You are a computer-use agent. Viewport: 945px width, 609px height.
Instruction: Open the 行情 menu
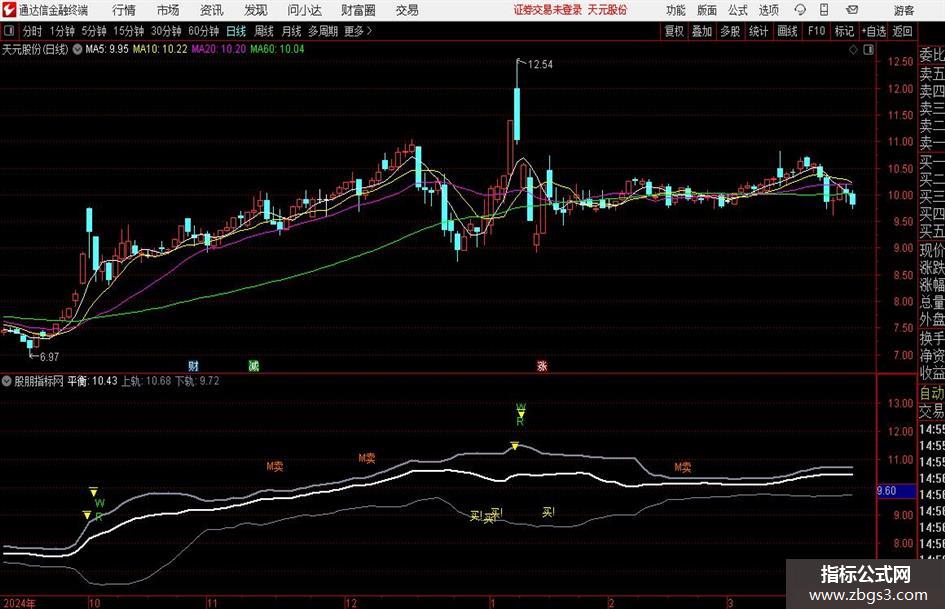[x=124, y=10]
